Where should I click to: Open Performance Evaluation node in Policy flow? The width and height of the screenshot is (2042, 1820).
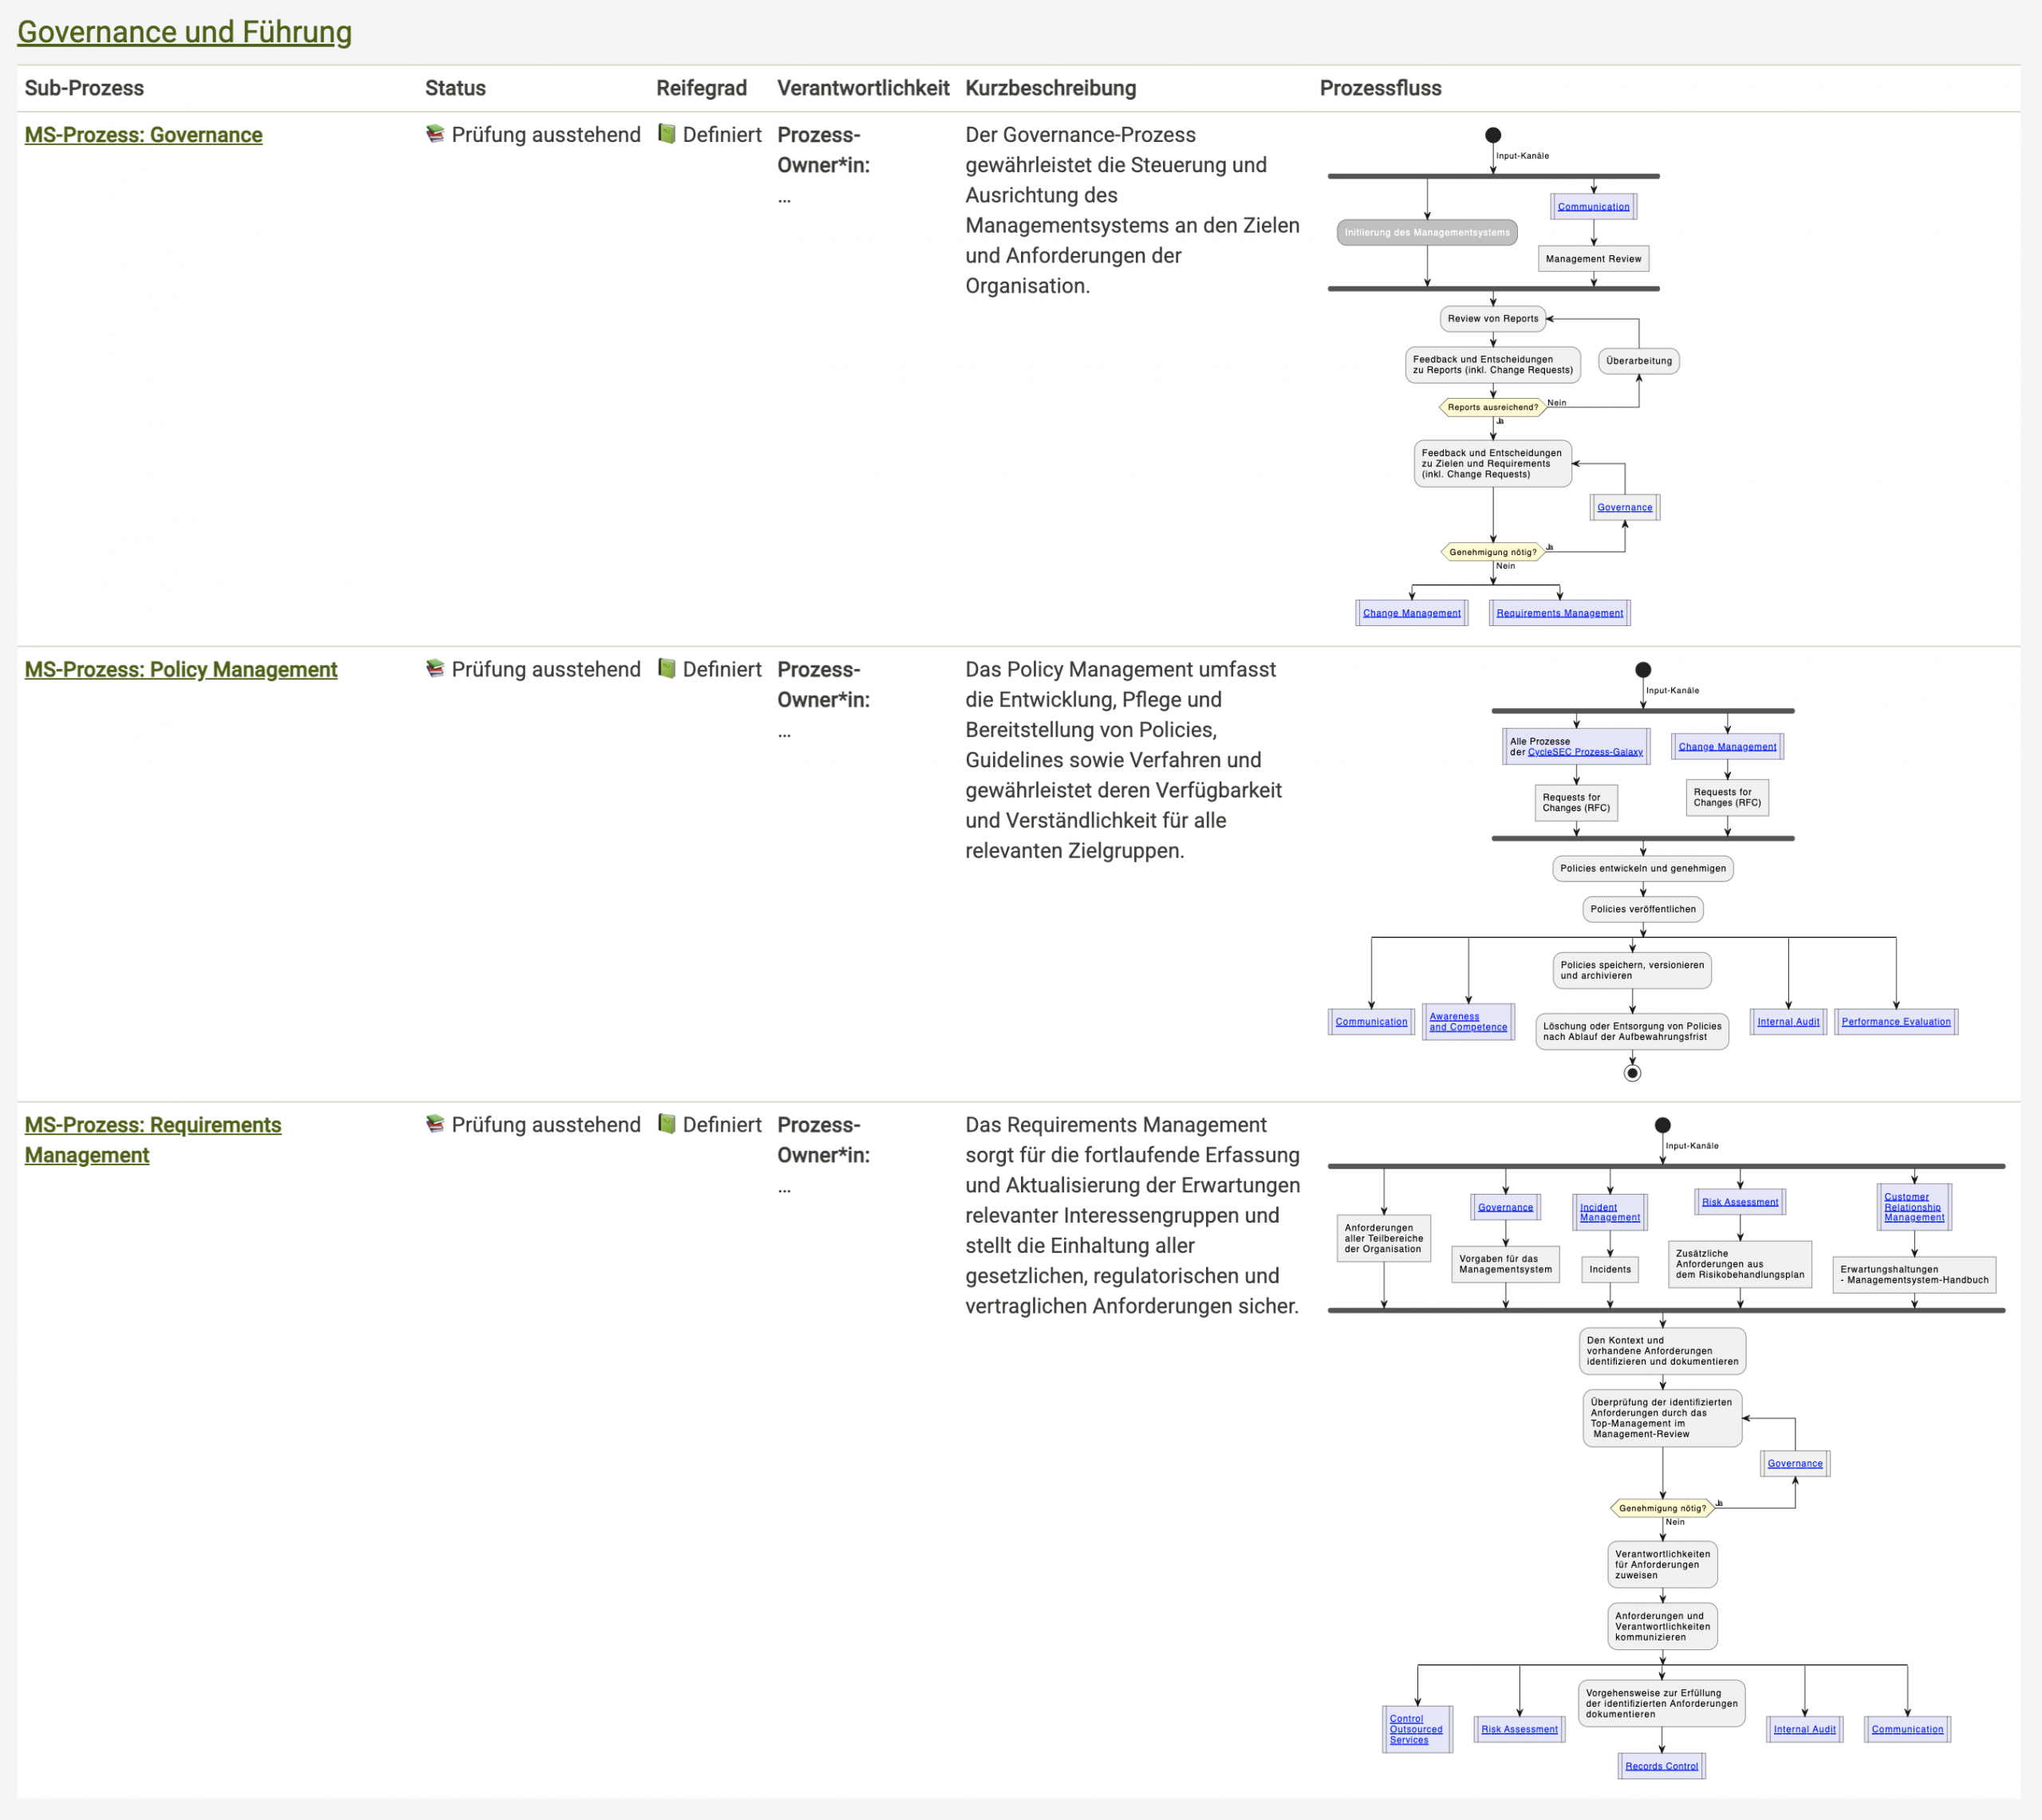coord(1895,1022)
